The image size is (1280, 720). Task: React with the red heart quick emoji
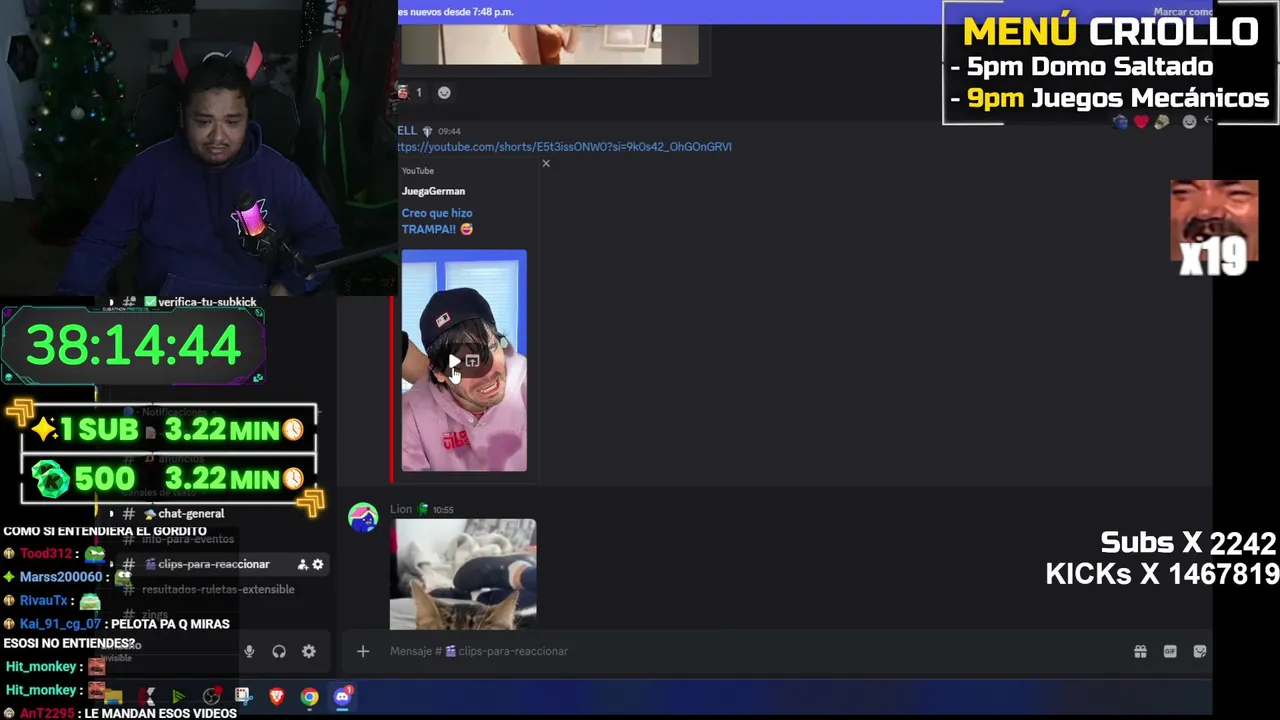tap(1141, 122)
